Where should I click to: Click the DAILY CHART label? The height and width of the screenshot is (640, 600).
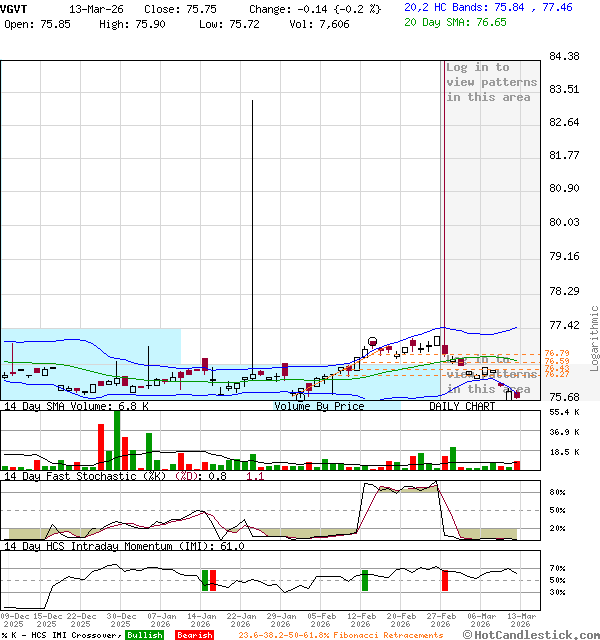point(462,407)
